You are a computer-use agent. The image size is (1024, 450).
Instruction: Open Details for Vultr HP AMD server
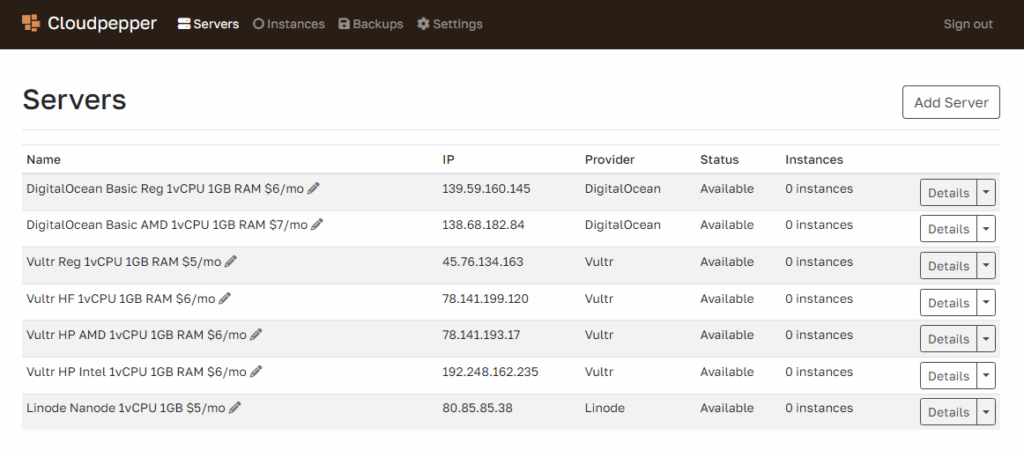point(948,339)
